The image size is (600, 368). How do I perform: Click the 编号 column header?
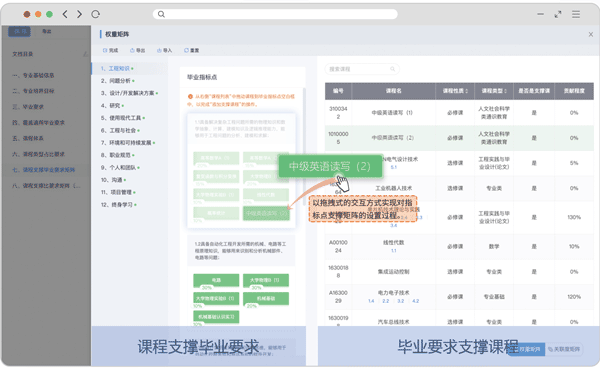[338, 91]
